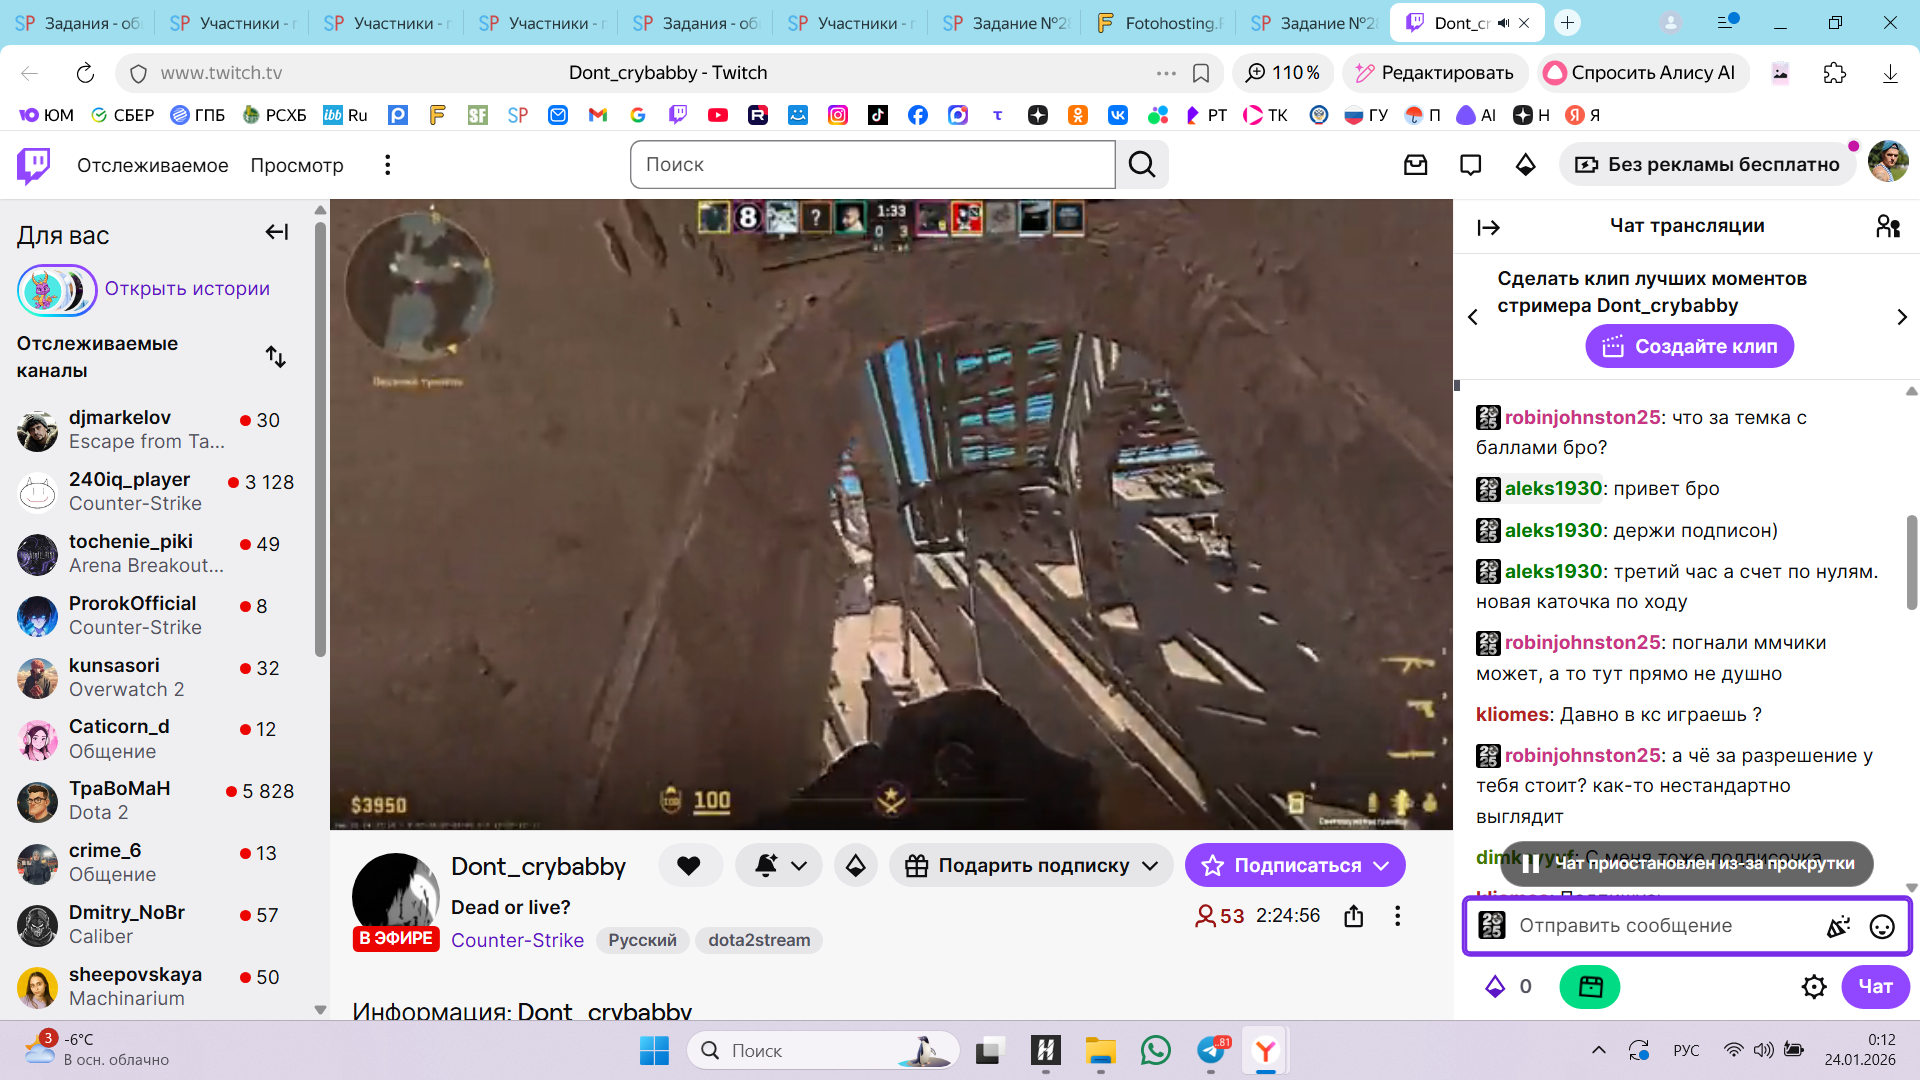Screen dimensions: 1920x1080
Task: Open the emote picker smiley icon
Action: point(1881,926)
